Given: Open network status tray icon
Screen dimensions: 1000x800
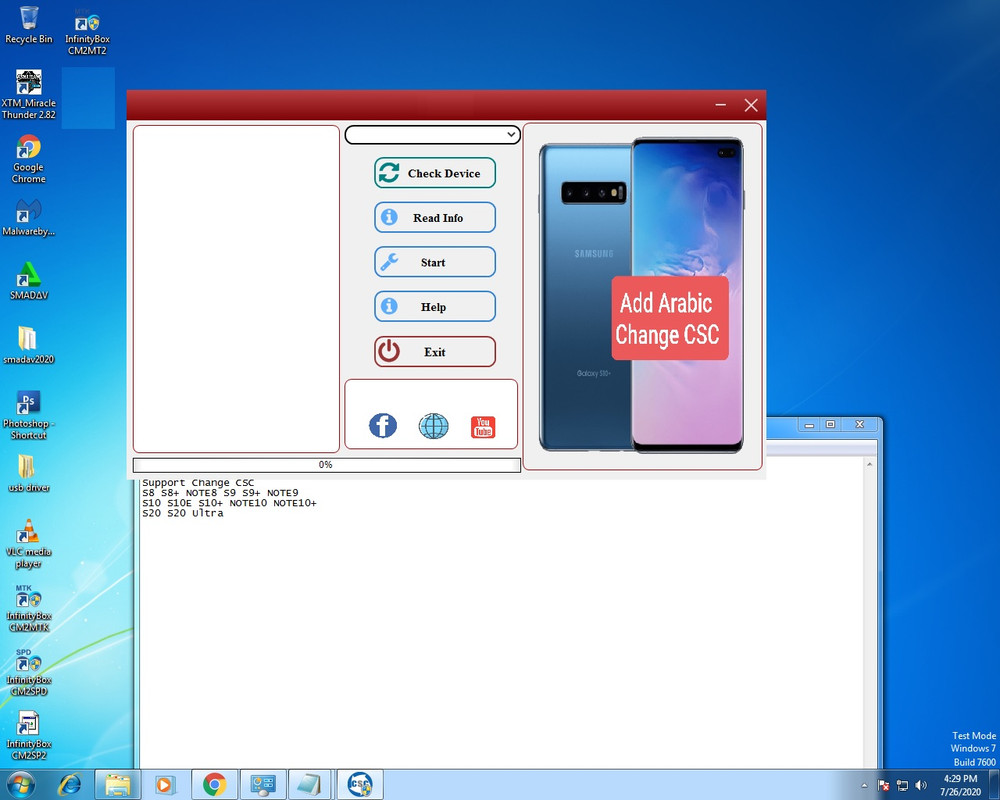Looking at the screenshot, I should (x=902, y=785).
